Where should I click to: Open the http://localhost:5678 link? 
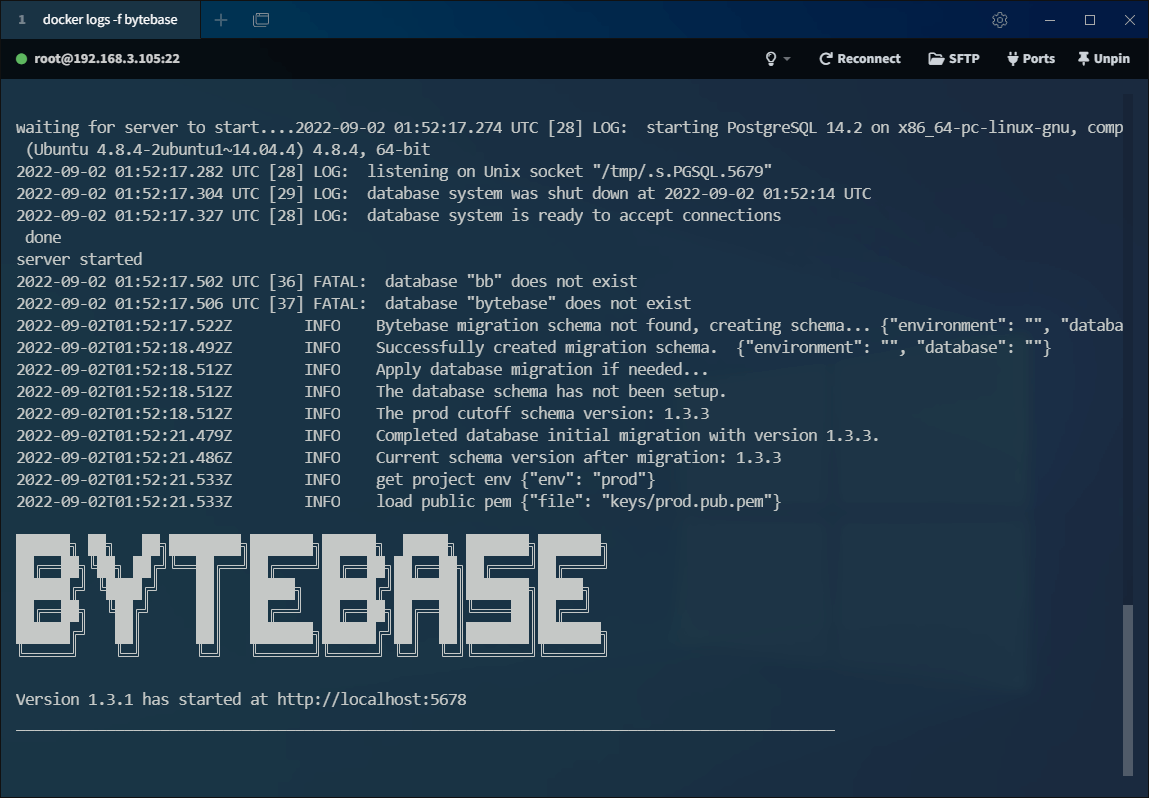click(x=371, y=699)
